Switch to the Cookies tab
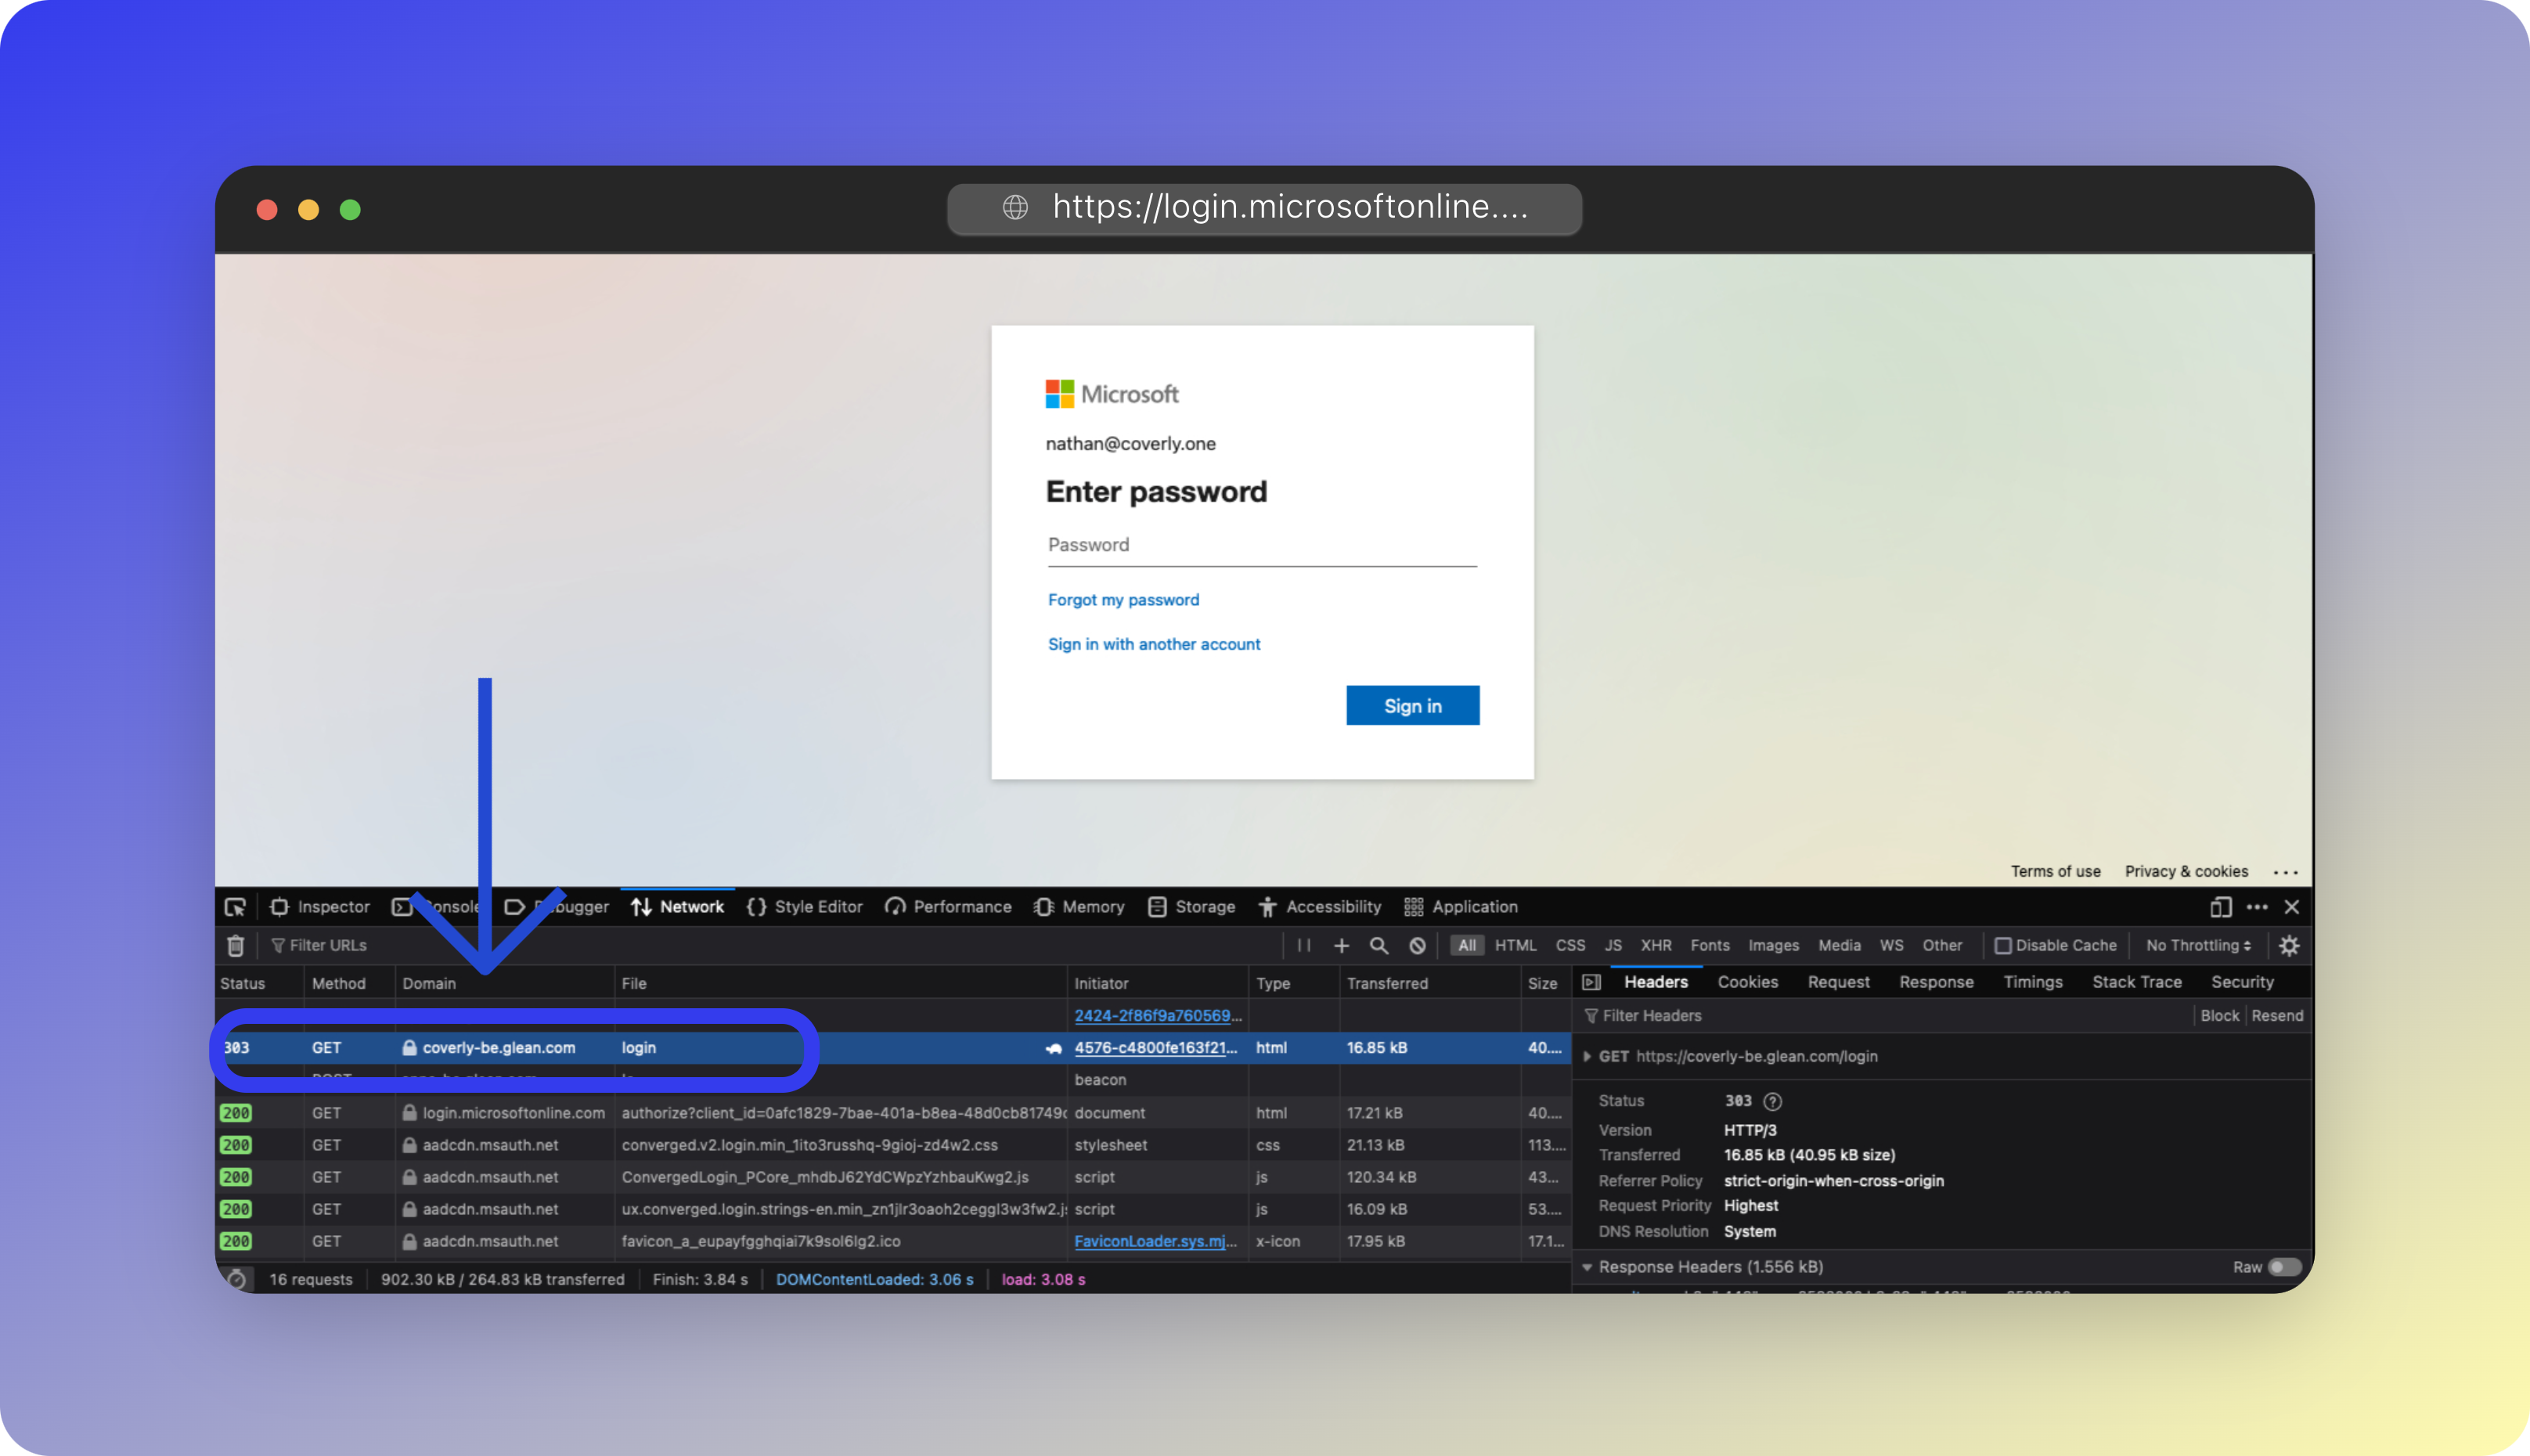Image resolution: width=2530 pixels, height=1456 pixels. point(1747,982)
